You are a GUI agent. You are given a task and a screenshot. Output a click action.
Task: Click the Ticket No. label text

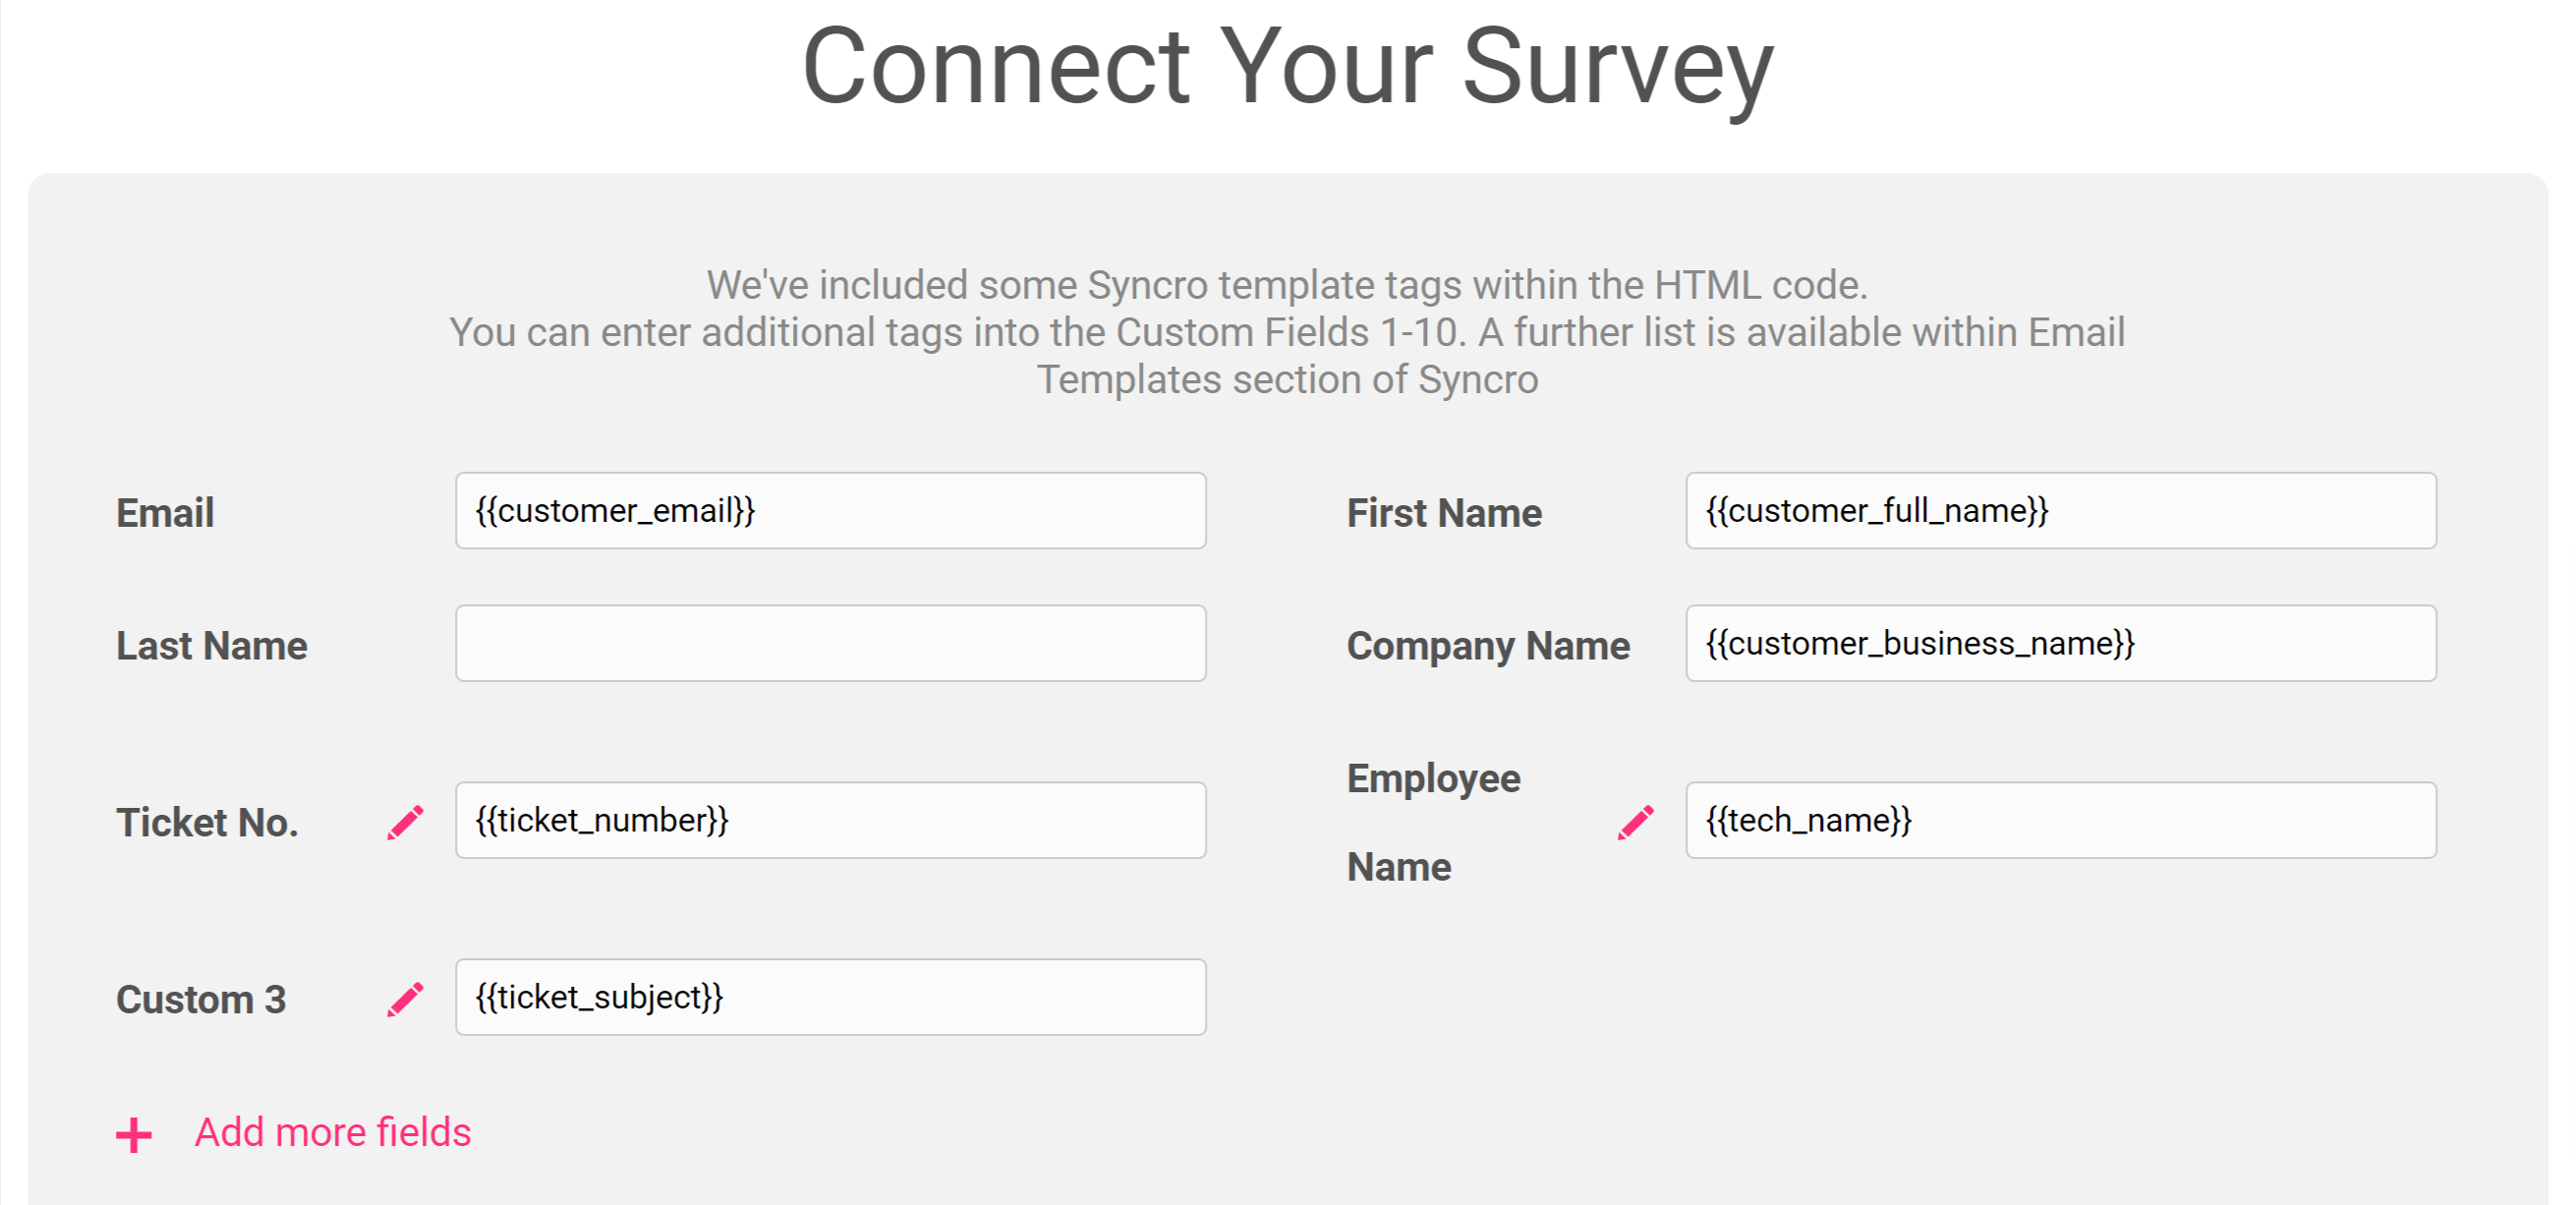coord(207,822)
